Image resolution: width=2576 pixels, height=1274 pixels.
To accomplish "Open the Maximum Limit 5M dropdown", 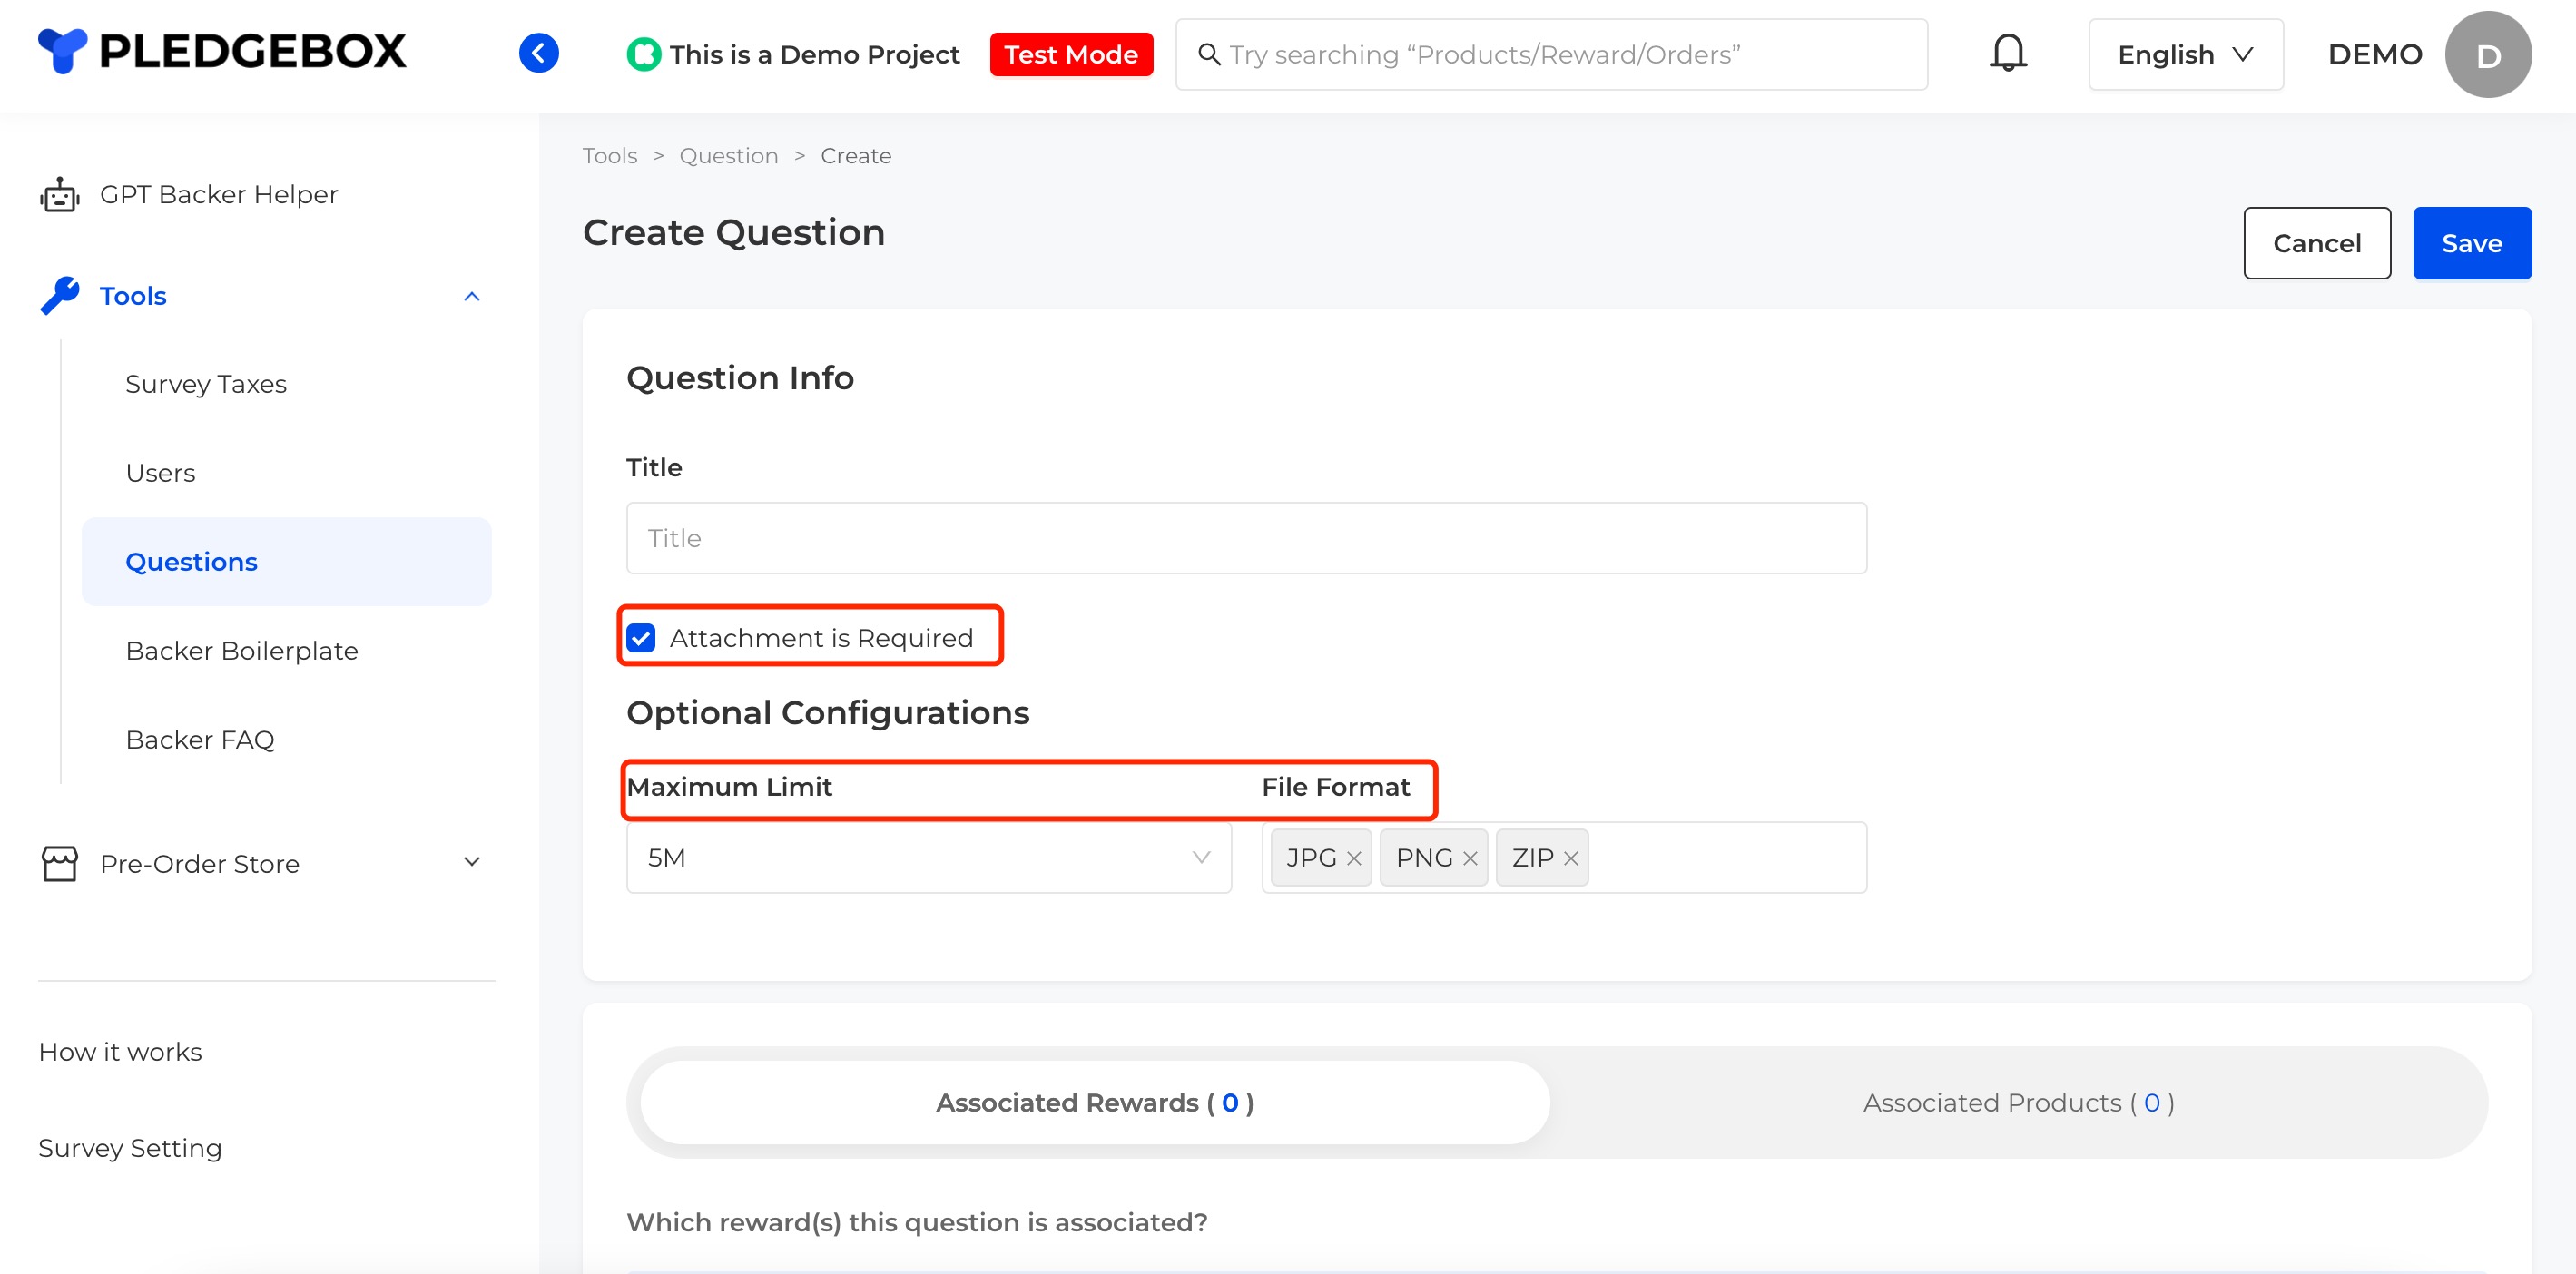I will (928, 858).
